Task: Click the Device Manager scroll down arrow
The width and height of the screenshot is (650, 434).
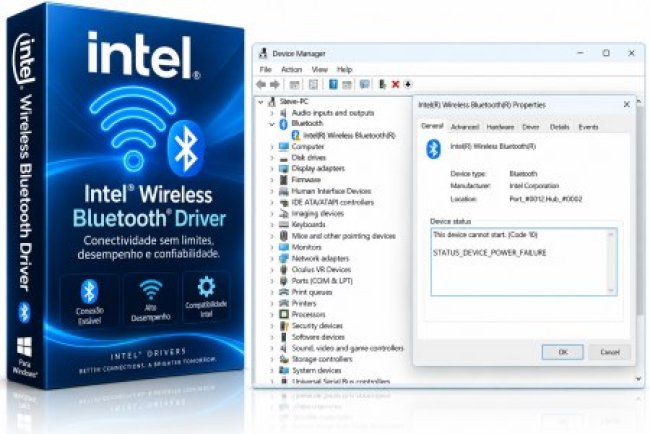Action: 638,379
